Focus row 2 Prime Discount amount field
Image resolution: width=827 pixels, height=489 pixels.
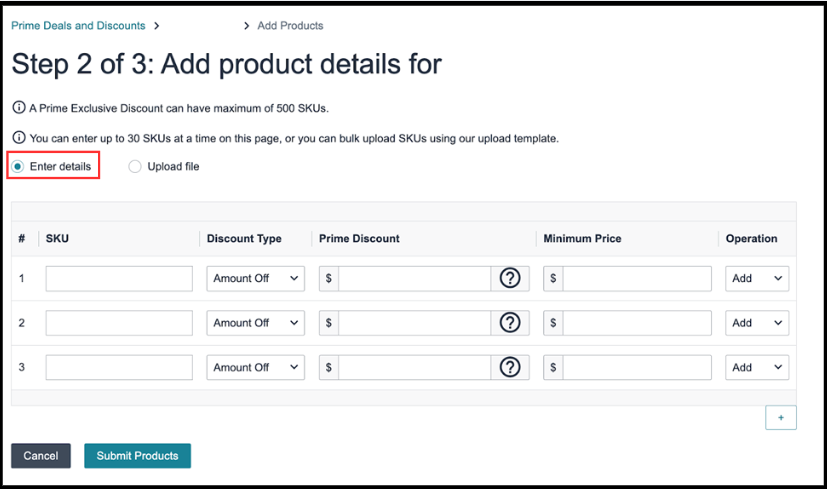pos(415,322)
